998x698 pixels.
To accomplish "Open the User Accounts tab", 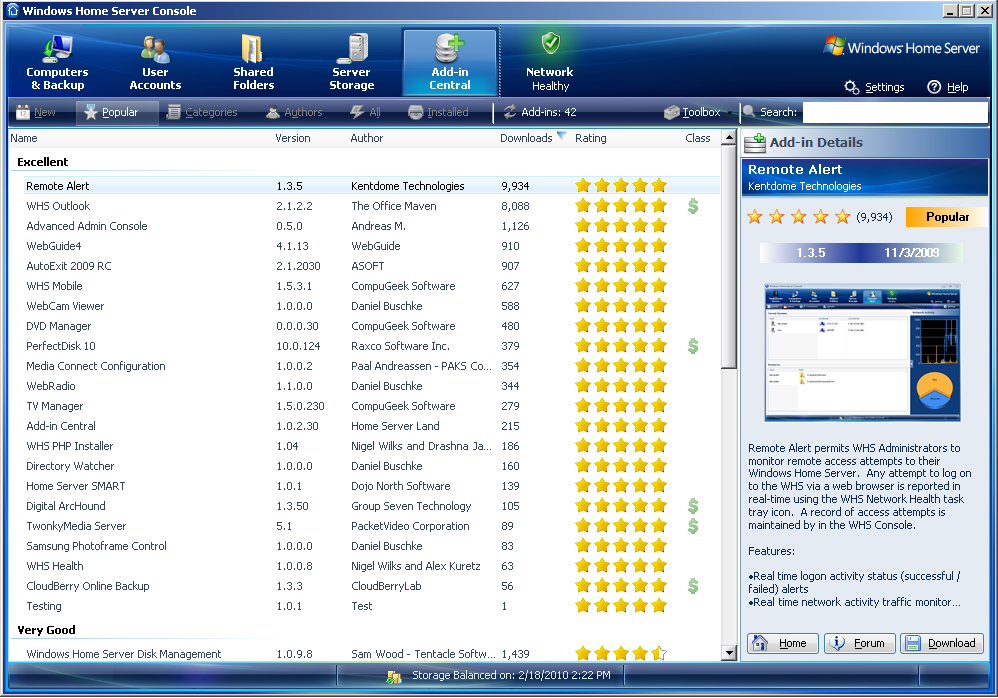I will [155, 62].
